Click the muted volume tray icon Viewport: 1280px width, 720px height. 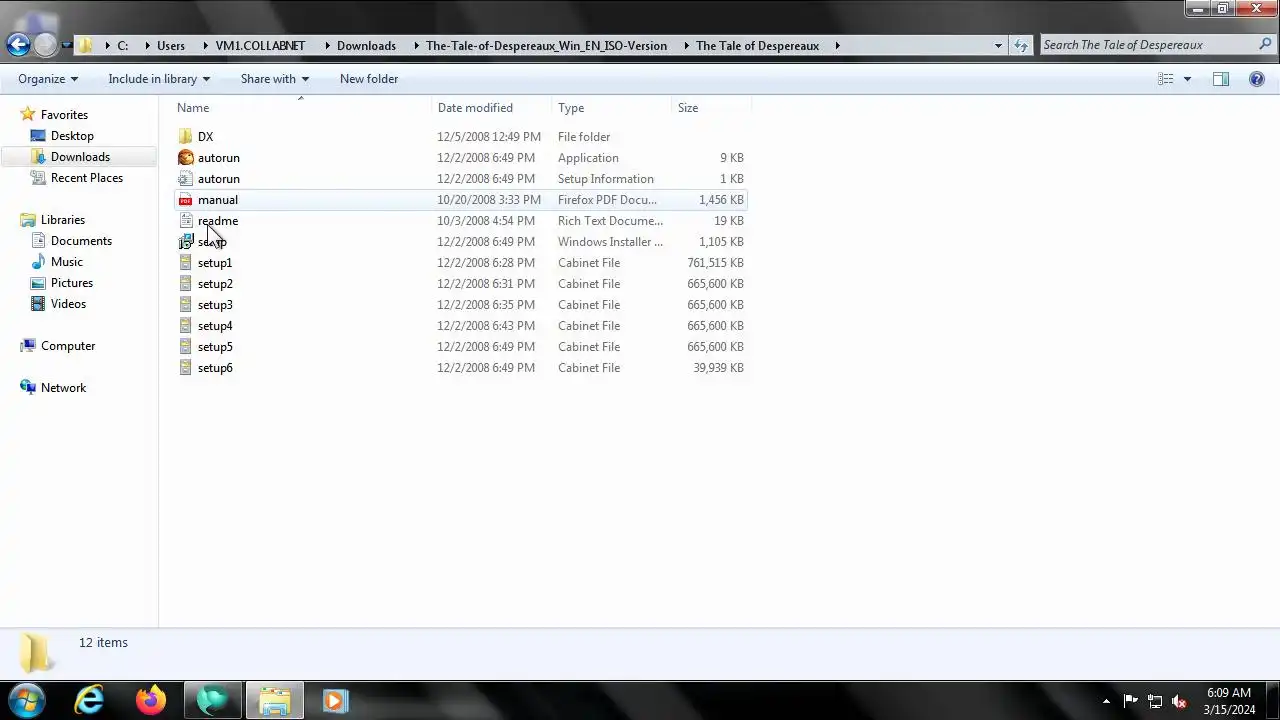1179,701
